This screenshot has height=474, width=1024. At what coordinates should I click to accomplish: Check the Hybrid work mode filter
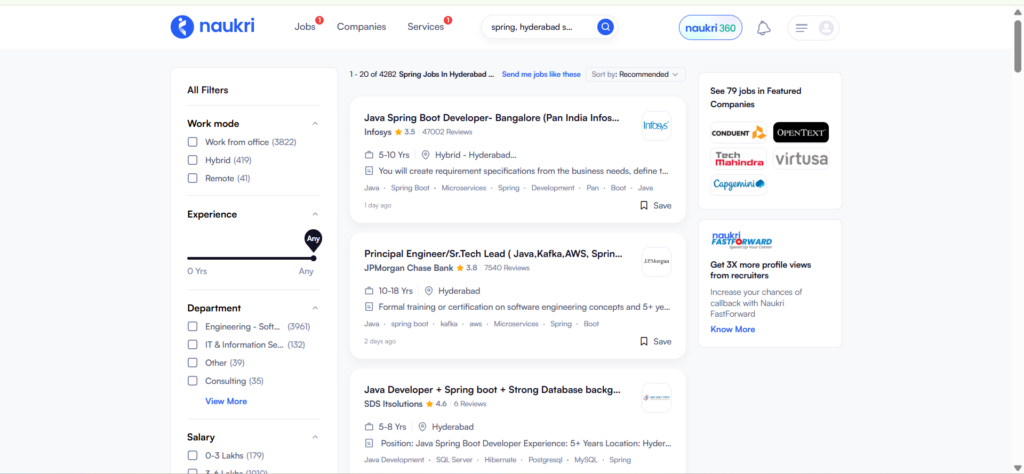tap(193, 160)
